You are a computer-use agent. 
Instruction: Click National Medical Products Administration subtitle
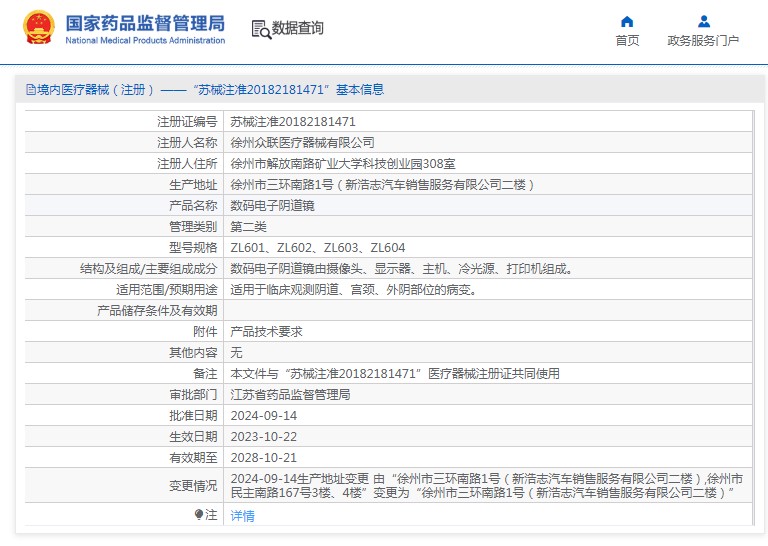145,41
